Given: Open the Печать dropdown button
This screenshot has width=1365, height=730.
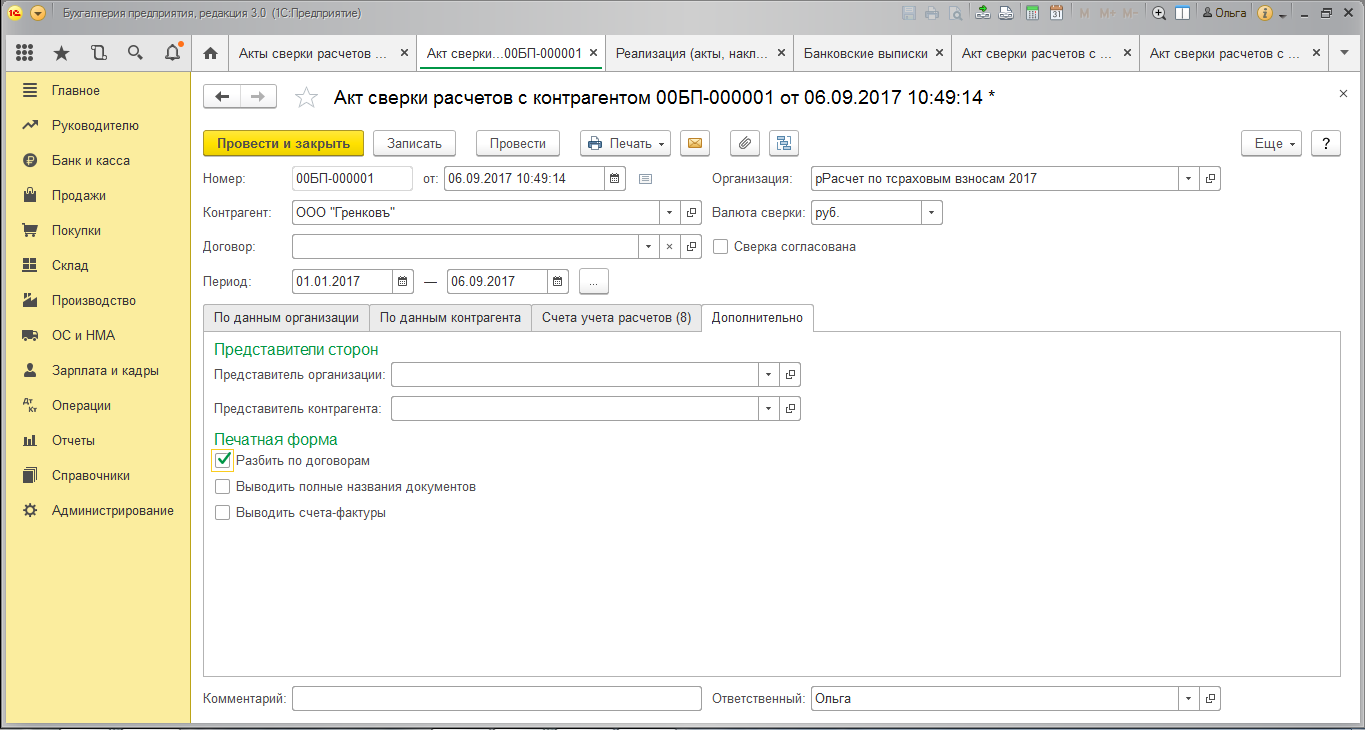Looking at the screenshot, I should pos(625,143).
